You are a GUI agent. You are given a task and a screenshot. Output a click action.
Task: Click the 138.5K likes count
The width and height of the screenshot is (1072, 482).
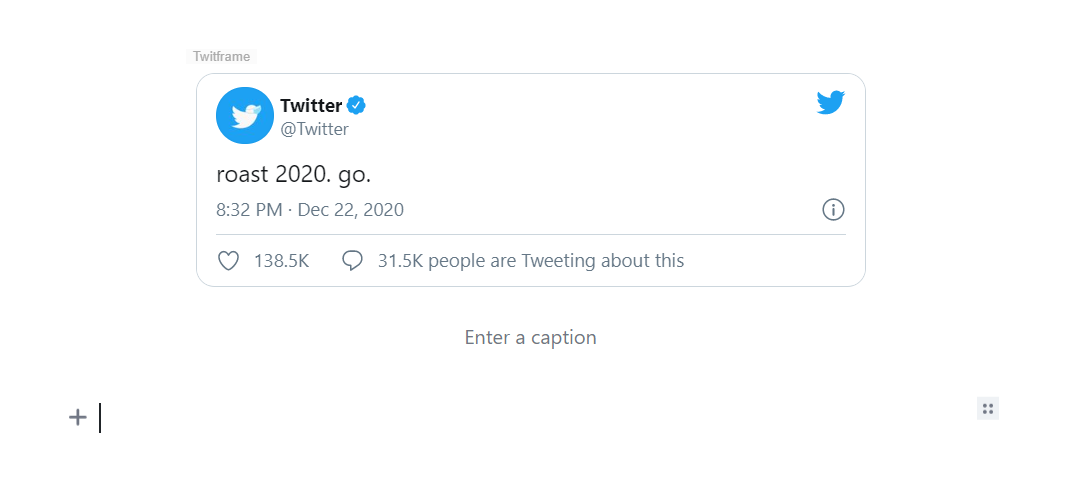(281, 261)
